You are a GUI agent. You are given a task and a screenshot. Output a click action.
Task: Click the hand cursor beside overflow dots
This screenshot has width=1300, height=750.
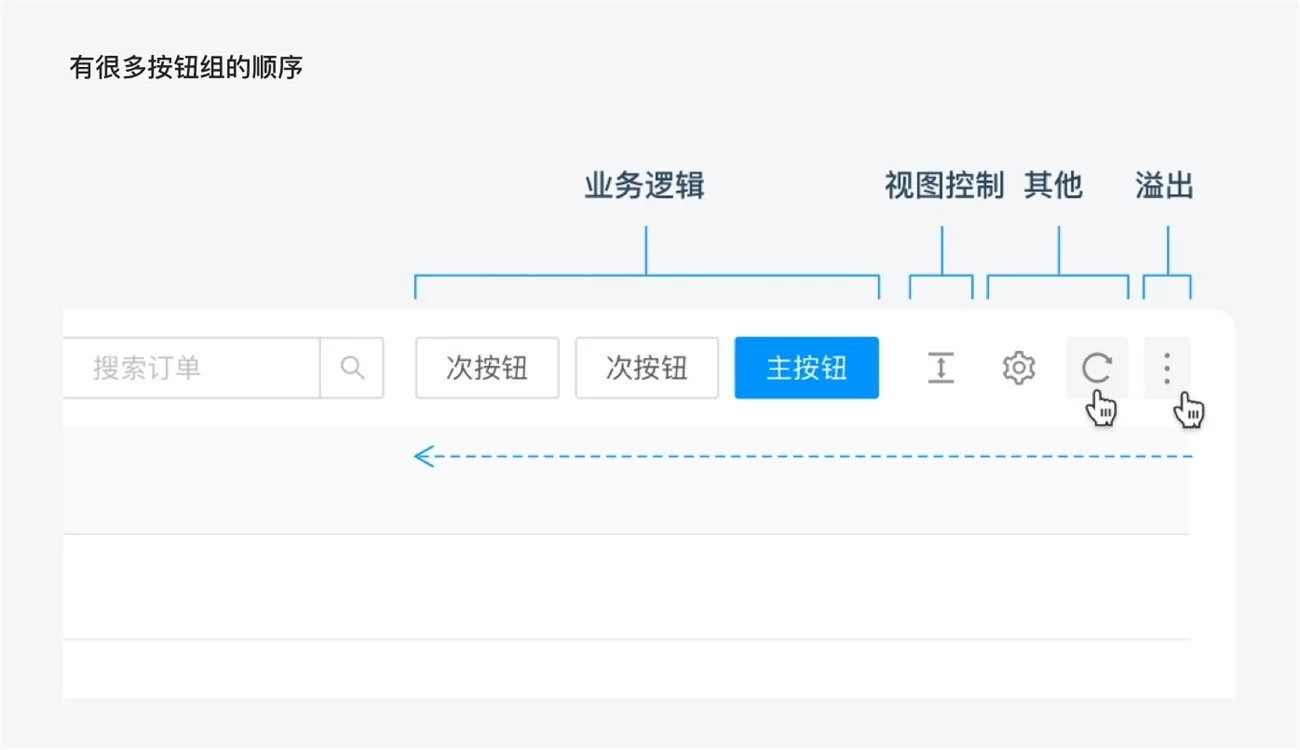1189,410
